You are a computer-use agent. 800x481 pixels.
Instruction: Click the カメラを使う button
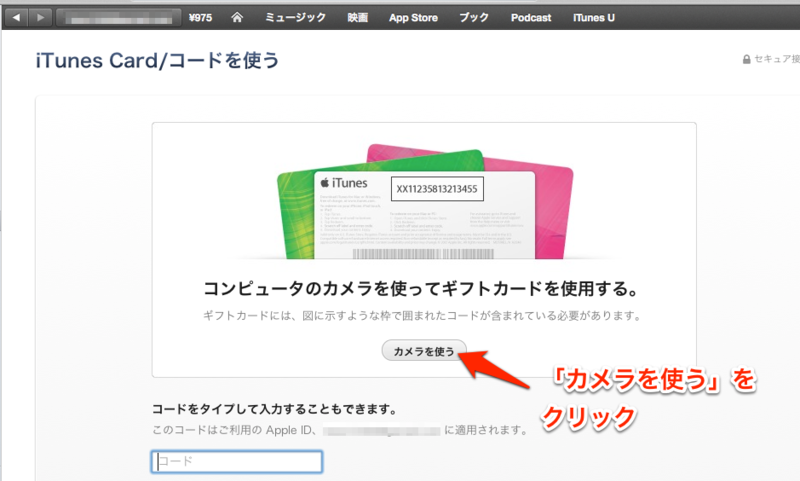coord(424,351)
